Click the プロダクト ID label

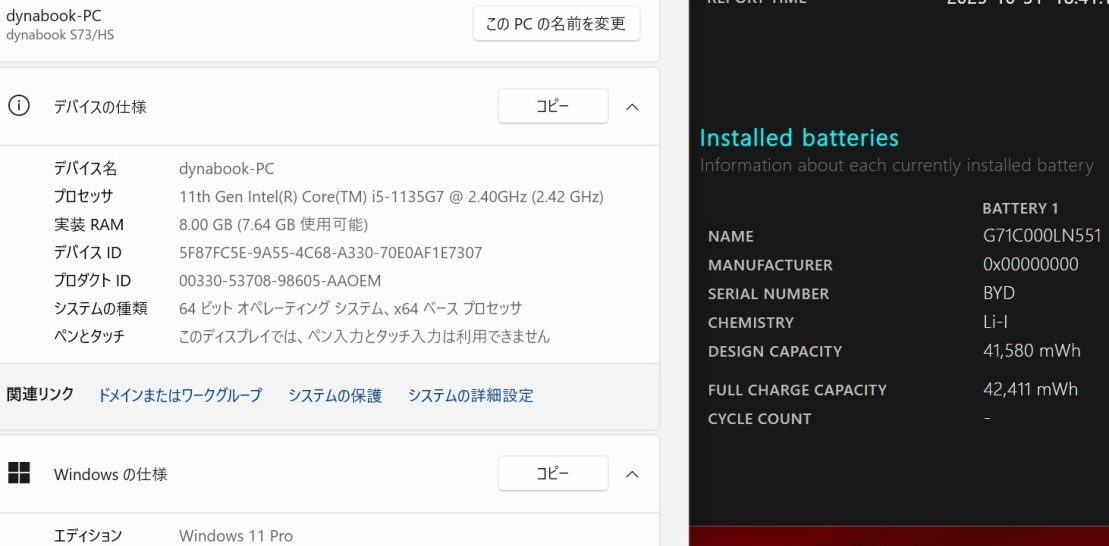click(92, 281)
